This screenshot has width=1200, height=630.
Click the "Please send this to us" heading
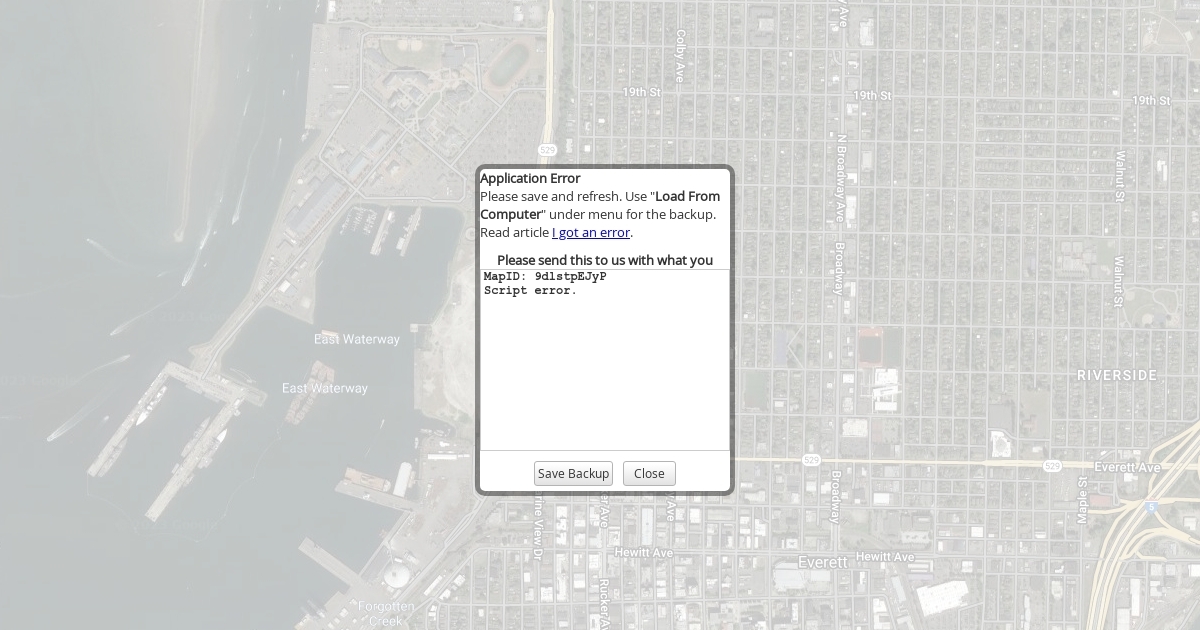[x=605, y=260]
